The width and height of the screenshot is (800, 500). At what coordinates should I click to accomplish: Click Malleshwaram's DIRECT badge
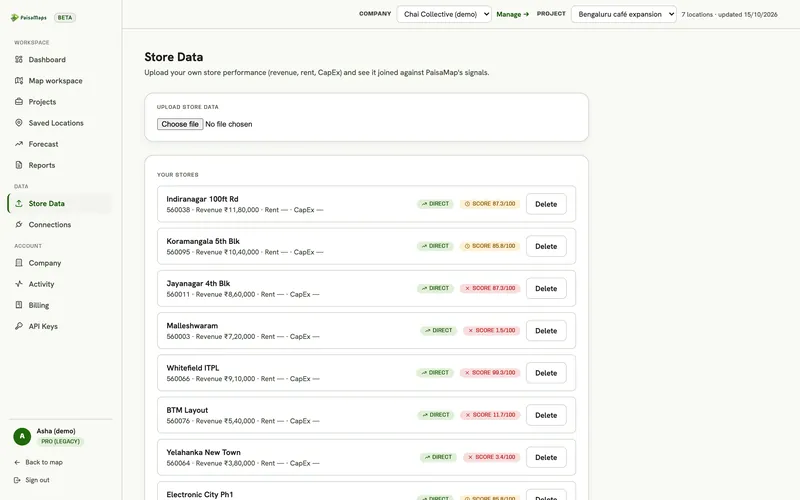pos(438,331)
